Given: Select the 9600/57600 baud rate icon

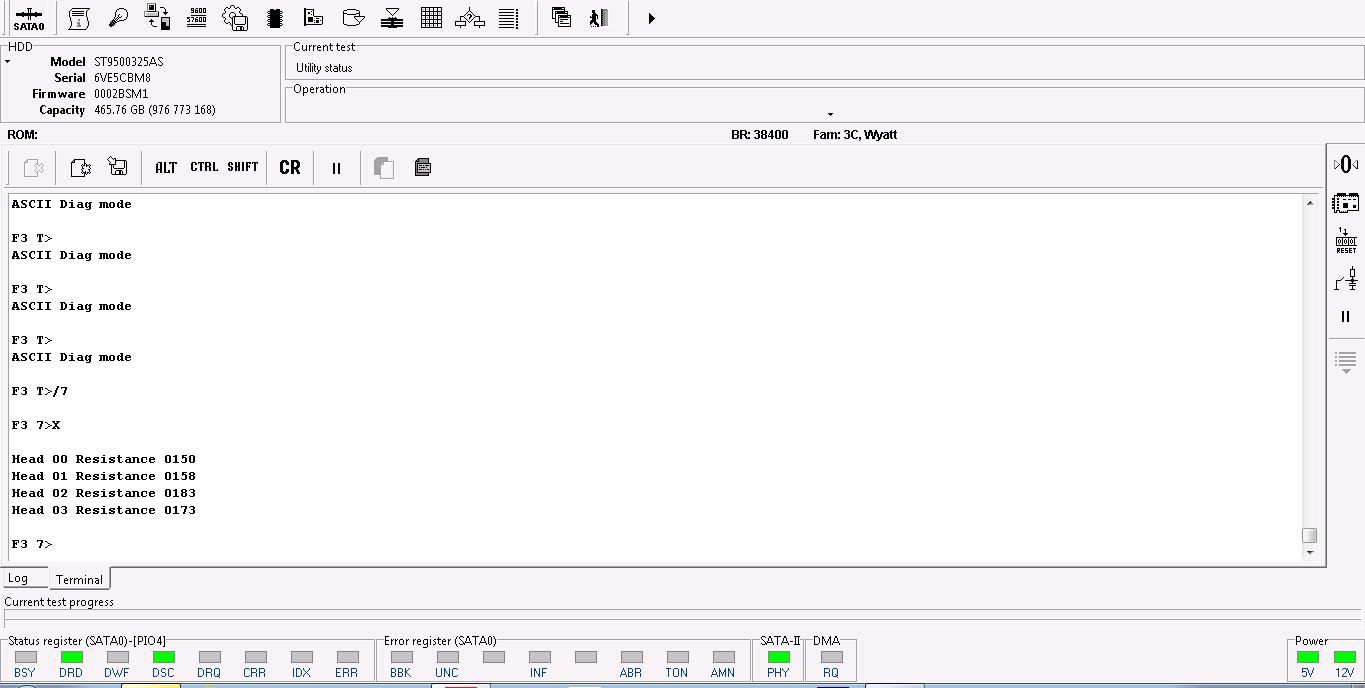Looking at the screenshot, I should [197, 18].
